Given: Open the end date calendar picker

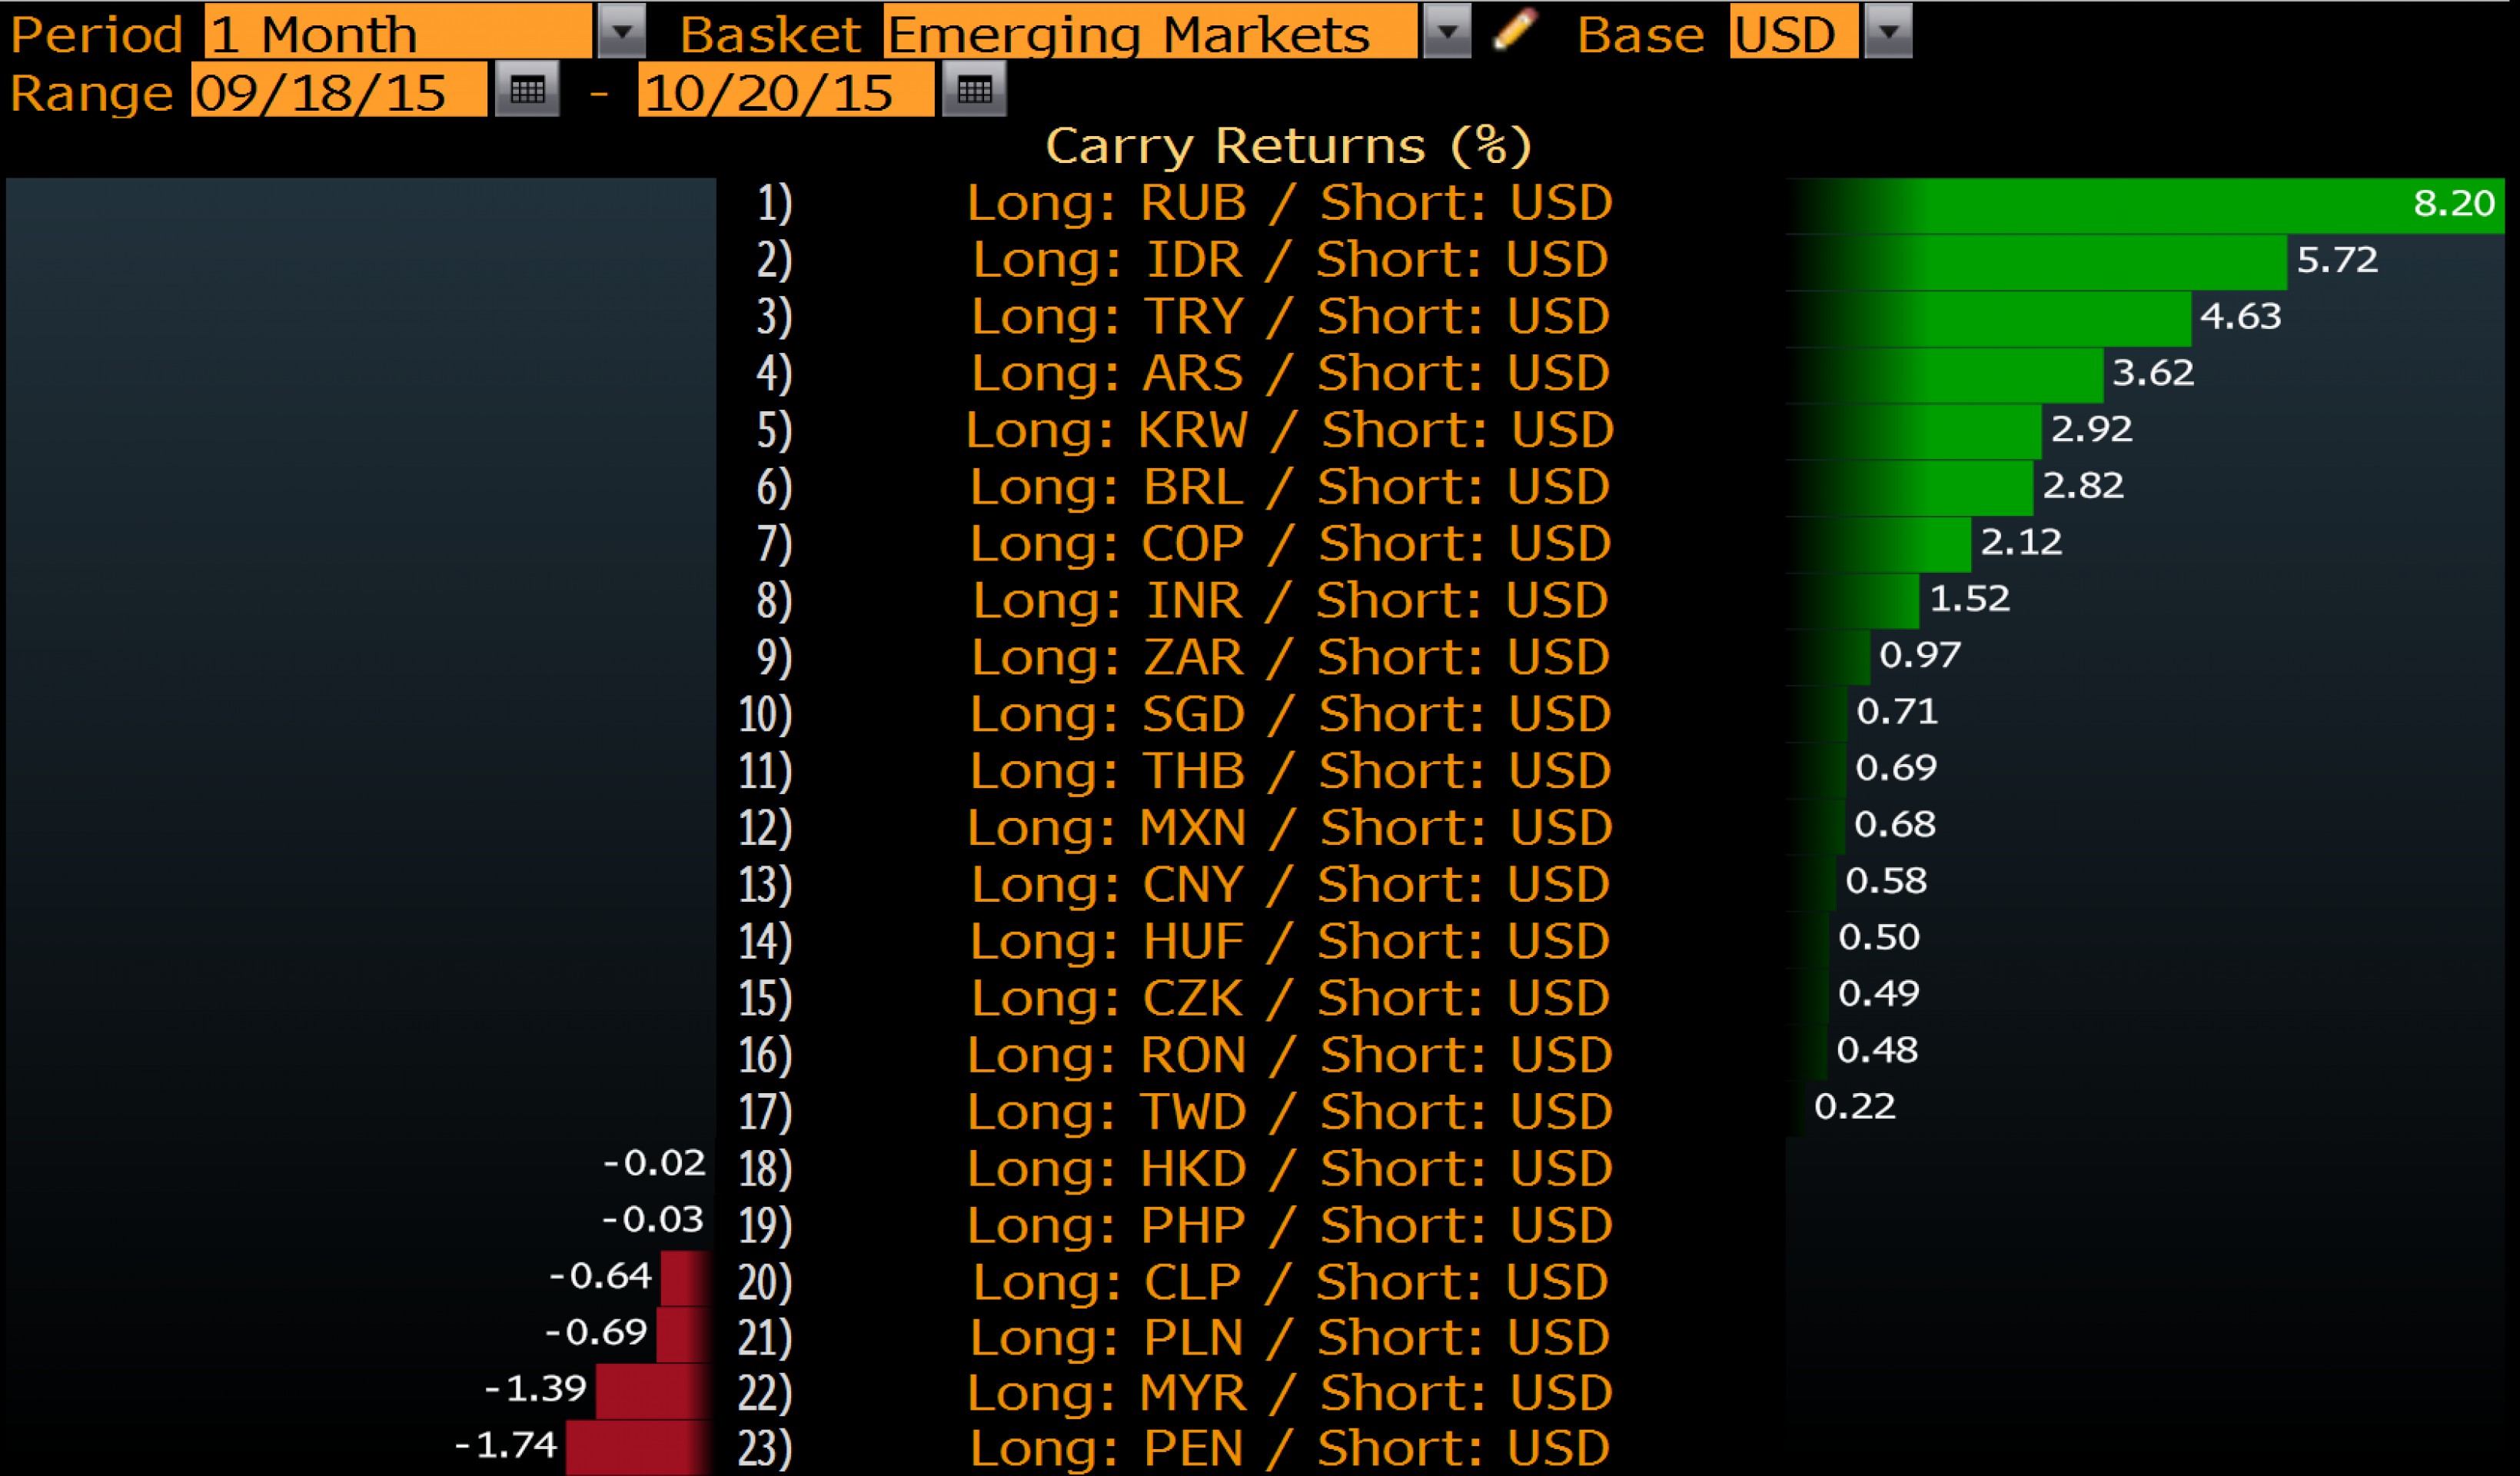Looking at the screenshot, I should (974, 91).
